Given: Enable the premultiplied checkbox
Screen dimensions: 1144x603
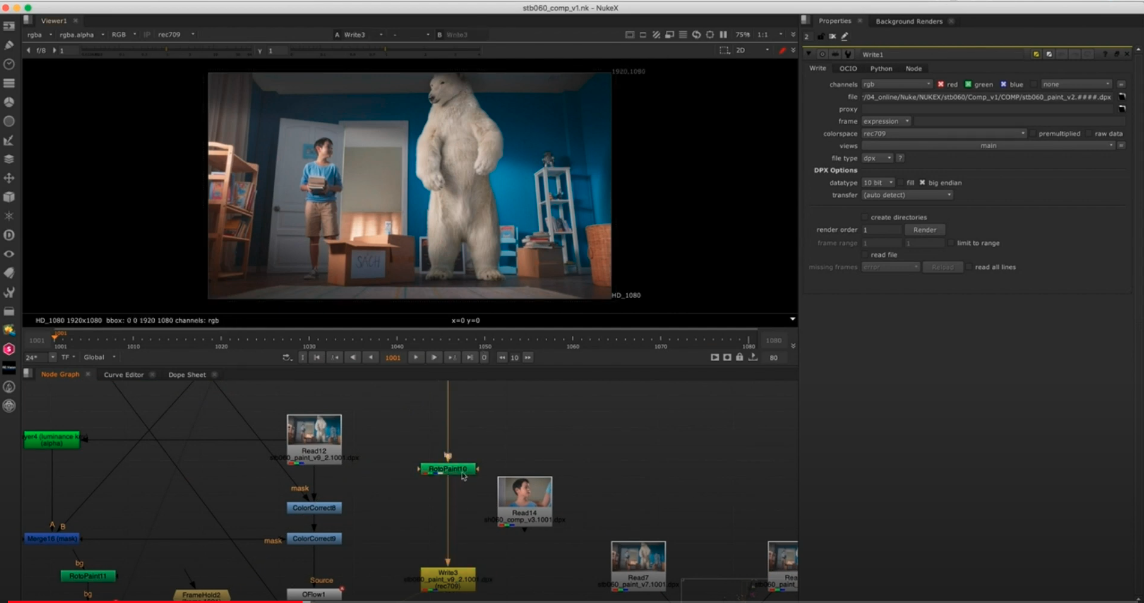Looking at the screenshot, I should click(1034, 134).
